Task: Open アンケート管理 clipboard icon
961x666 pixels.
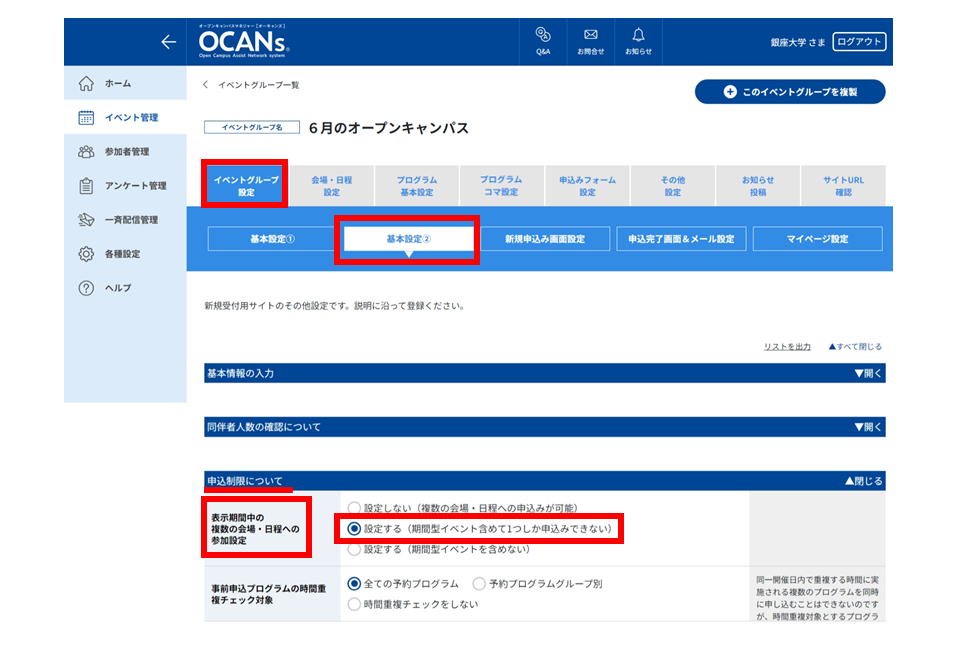Action: [86, 186]
